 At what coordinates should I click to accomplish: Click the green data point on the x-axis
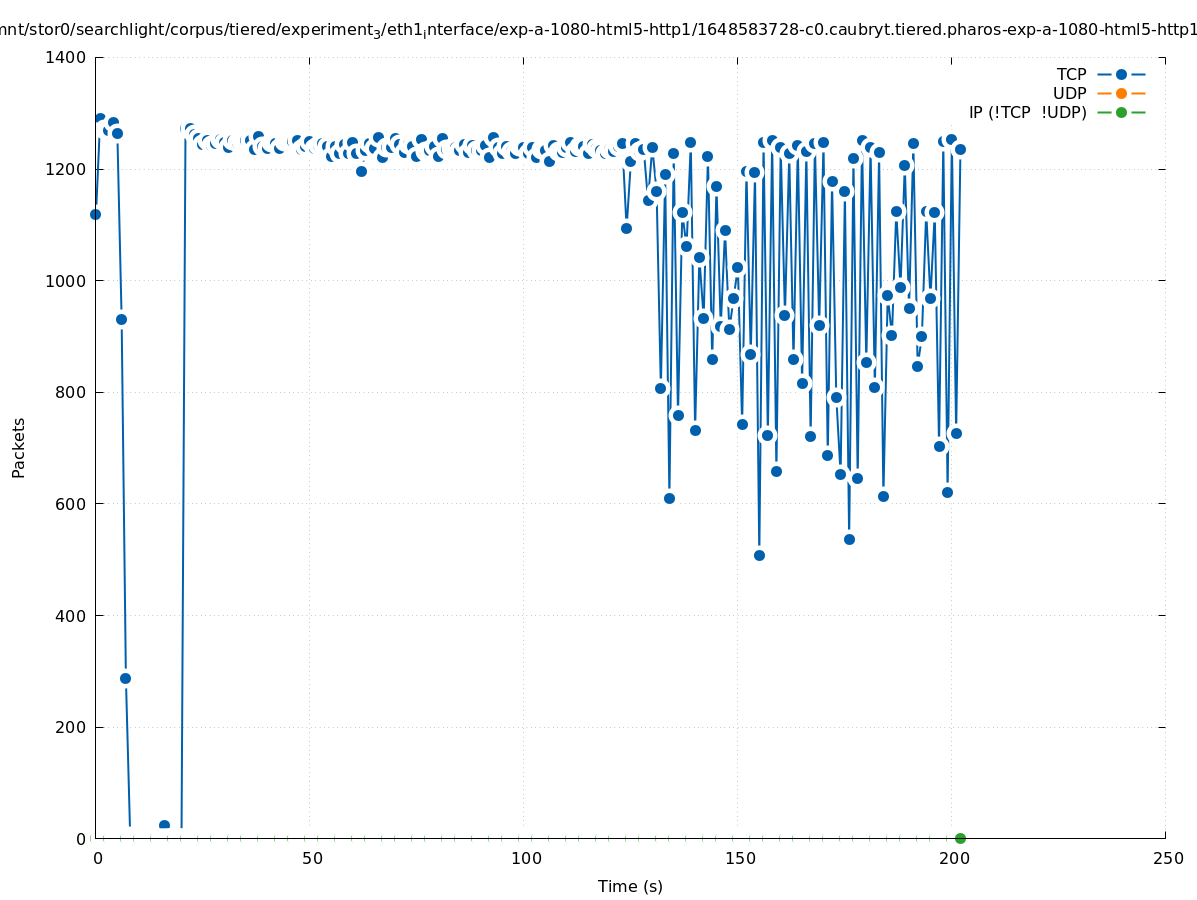960,838
